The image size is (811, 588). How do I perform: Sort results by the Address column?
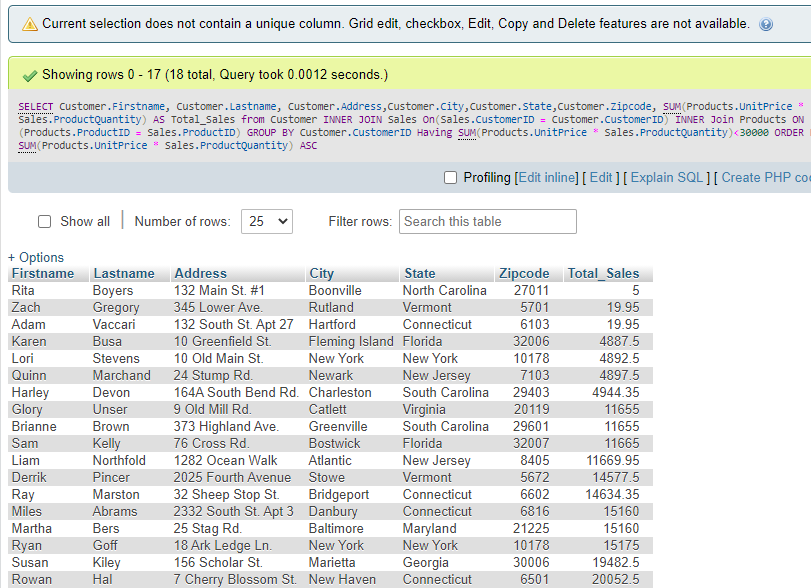[x=200, y=273]
